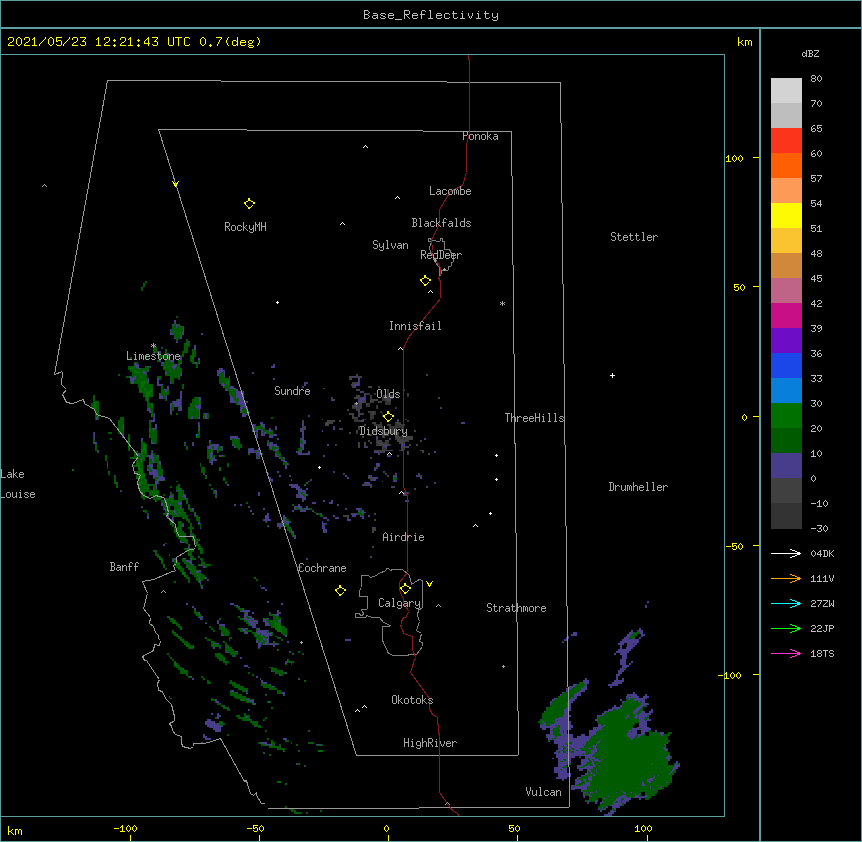Click the Calgary city label
The width and height of the screenshot is (862, 842).
400,603
